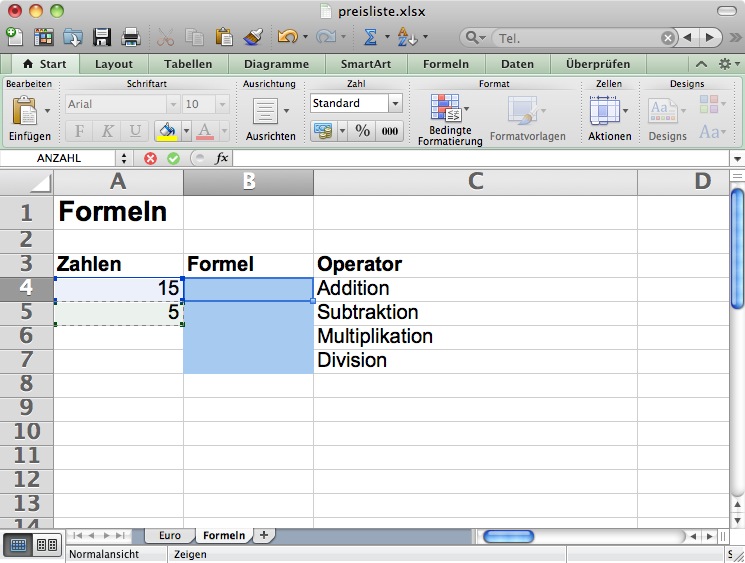
Task: Switch to Page Layout view button
Action: tap(46, 545)
